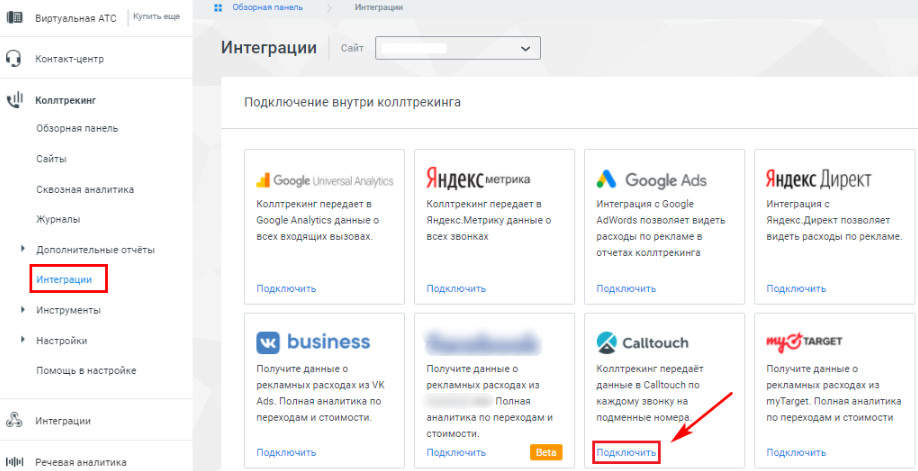Expand the Инструменты submenu

coord(22,310)
